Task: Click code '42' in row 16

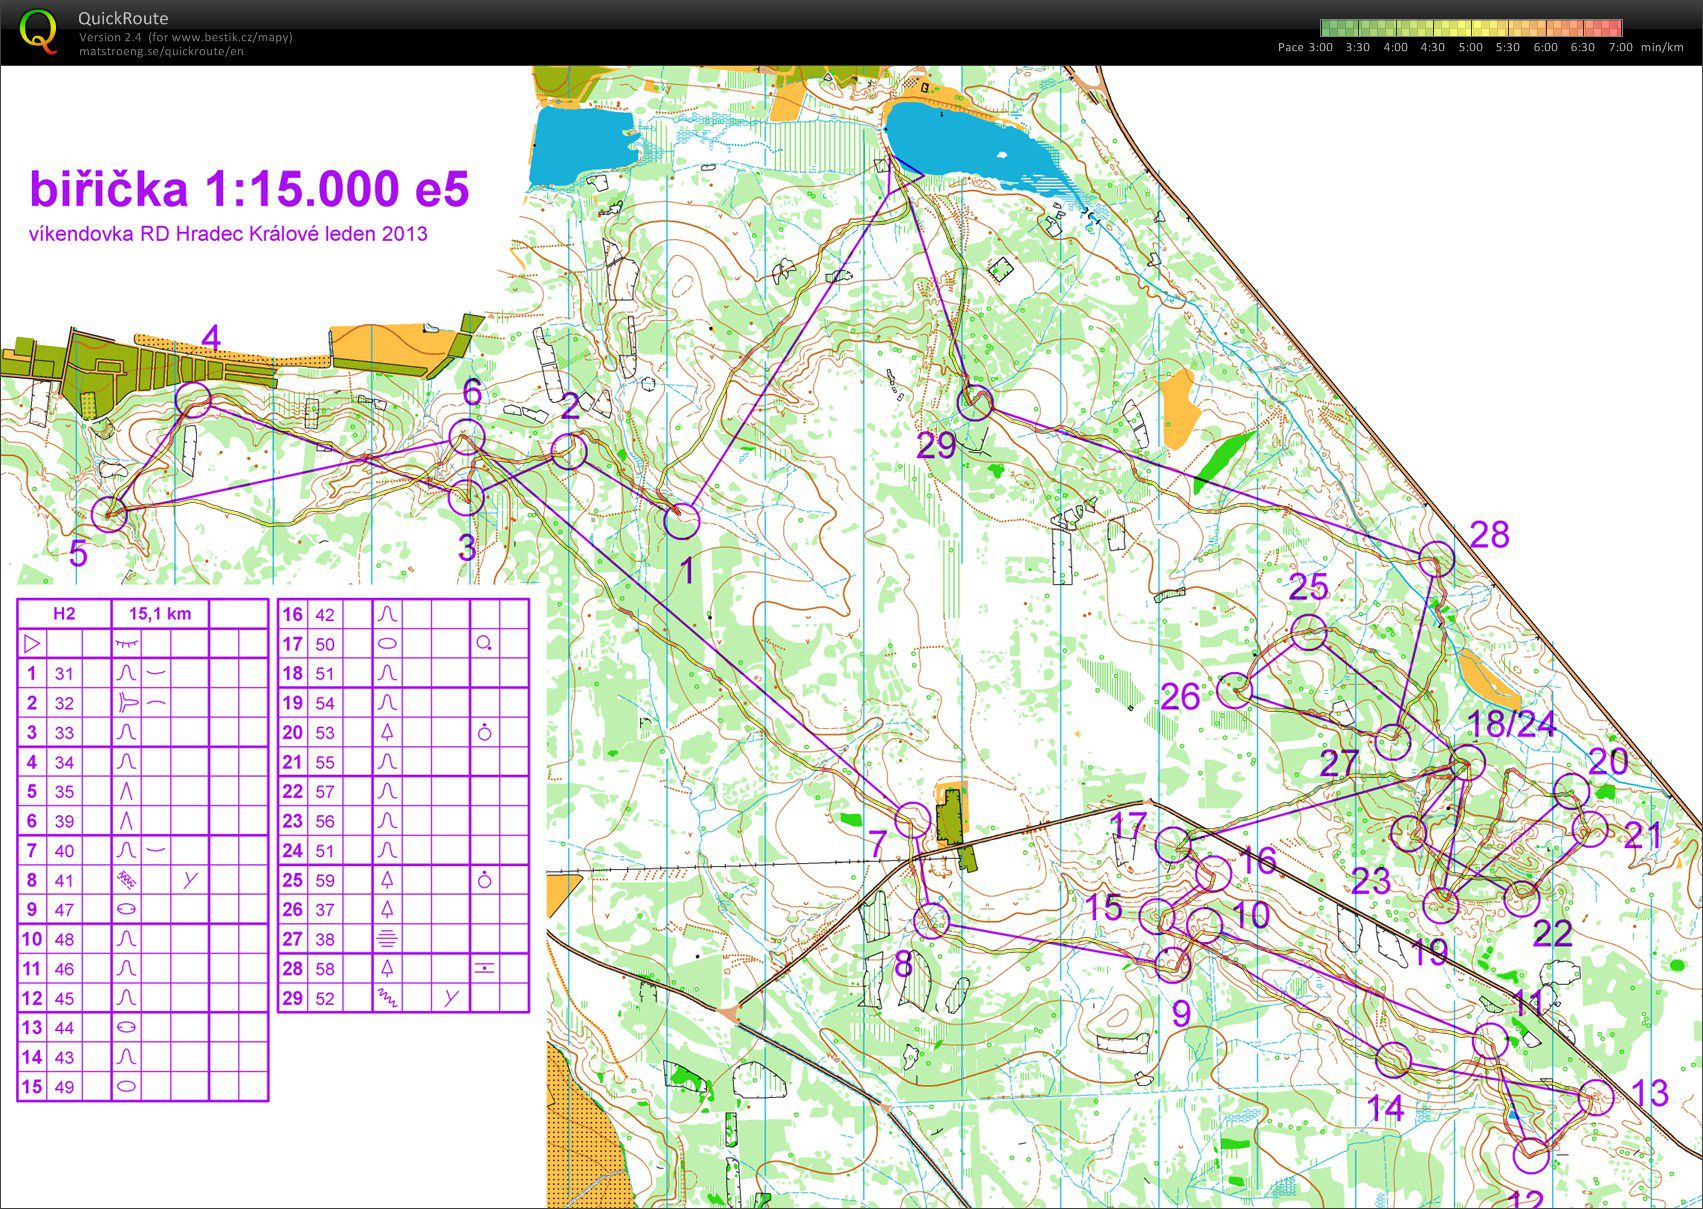Action: point(325,615)
